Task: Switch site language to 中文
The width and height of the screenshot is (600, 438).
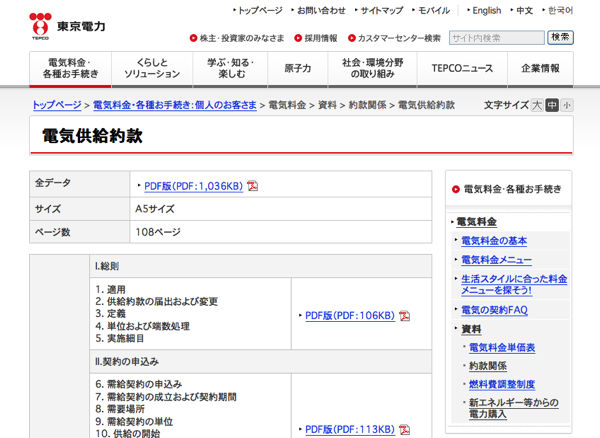Action: pos(524,11)
